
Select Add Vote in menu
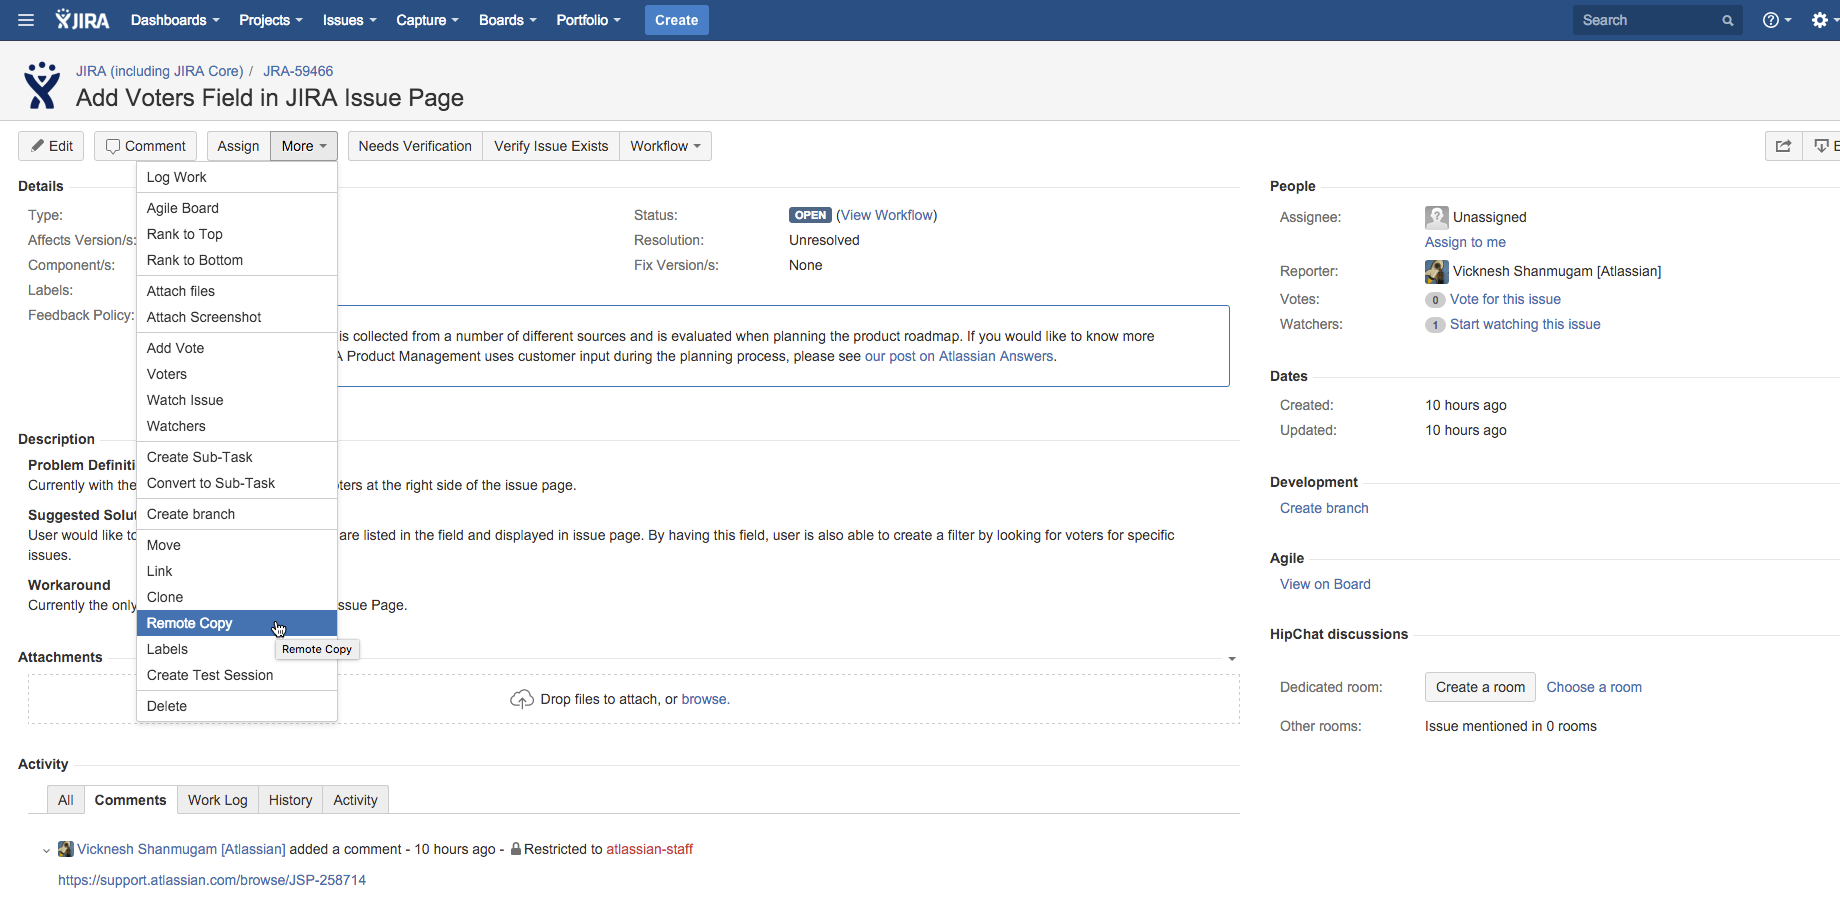click(237, 348)
